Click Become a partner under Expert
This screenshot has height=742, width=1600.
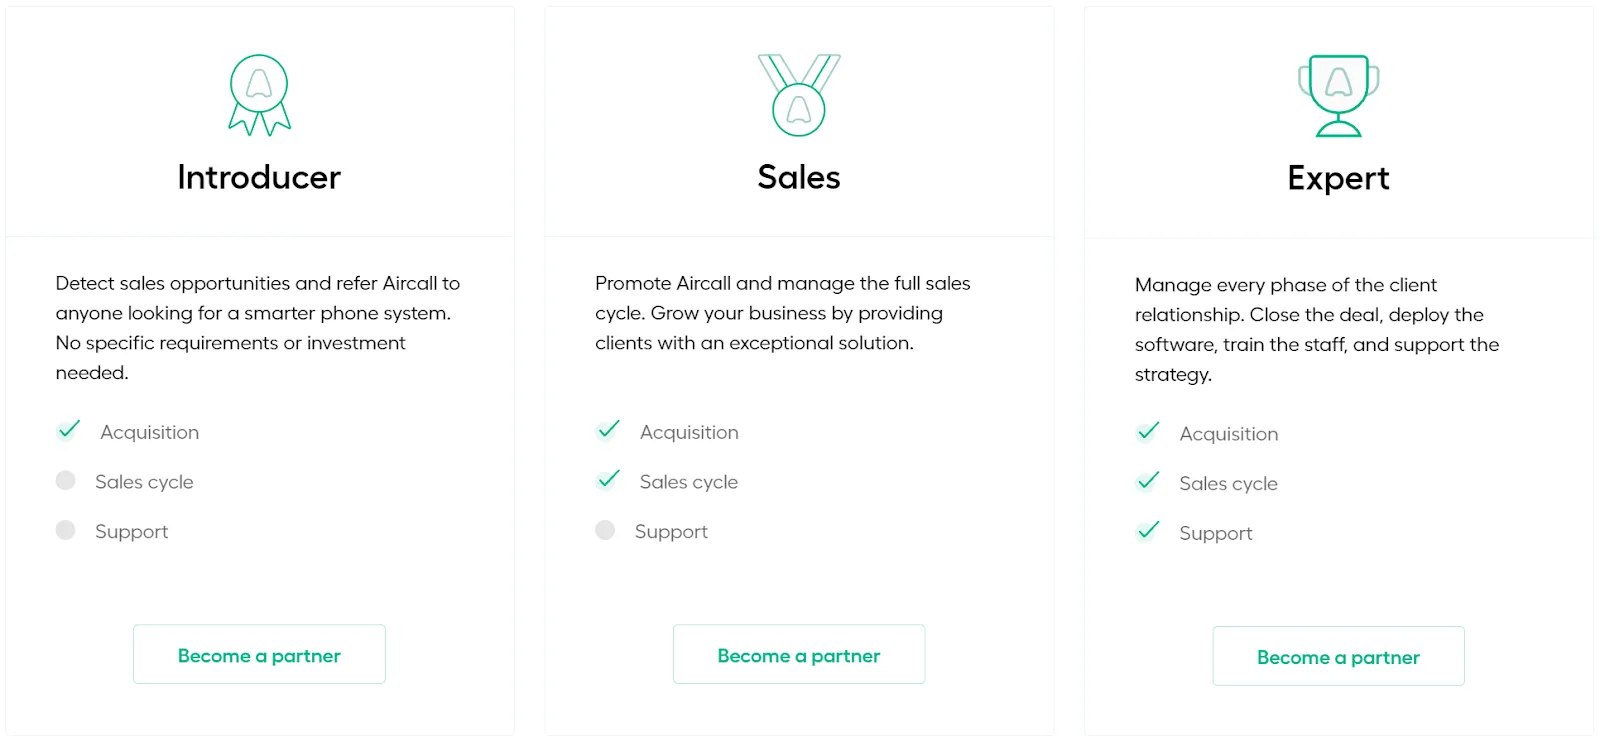[1338, 656]
